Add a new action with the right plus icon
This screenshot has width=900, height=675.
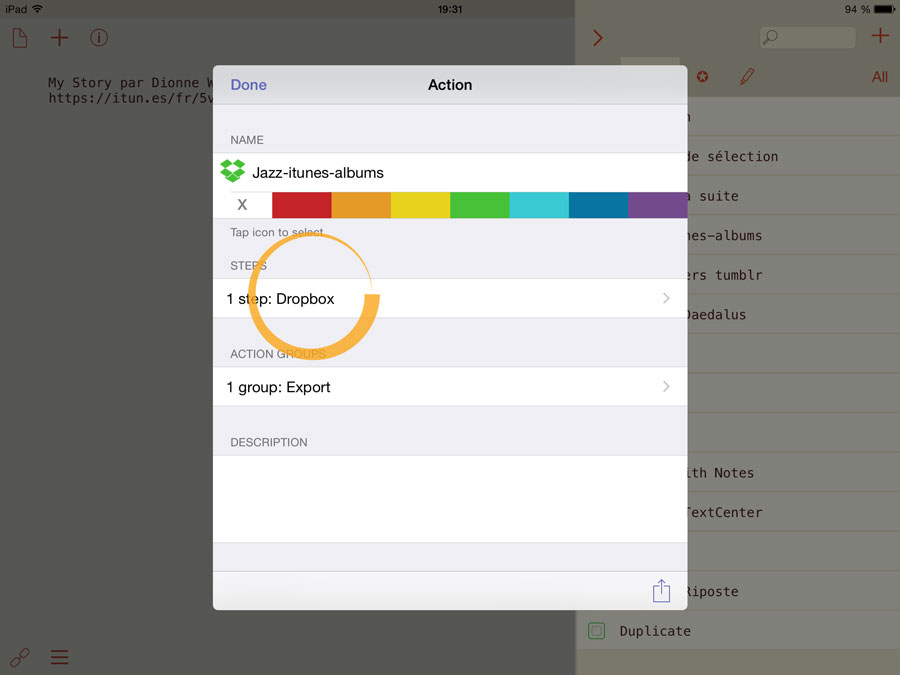click(x=880, y=36)
